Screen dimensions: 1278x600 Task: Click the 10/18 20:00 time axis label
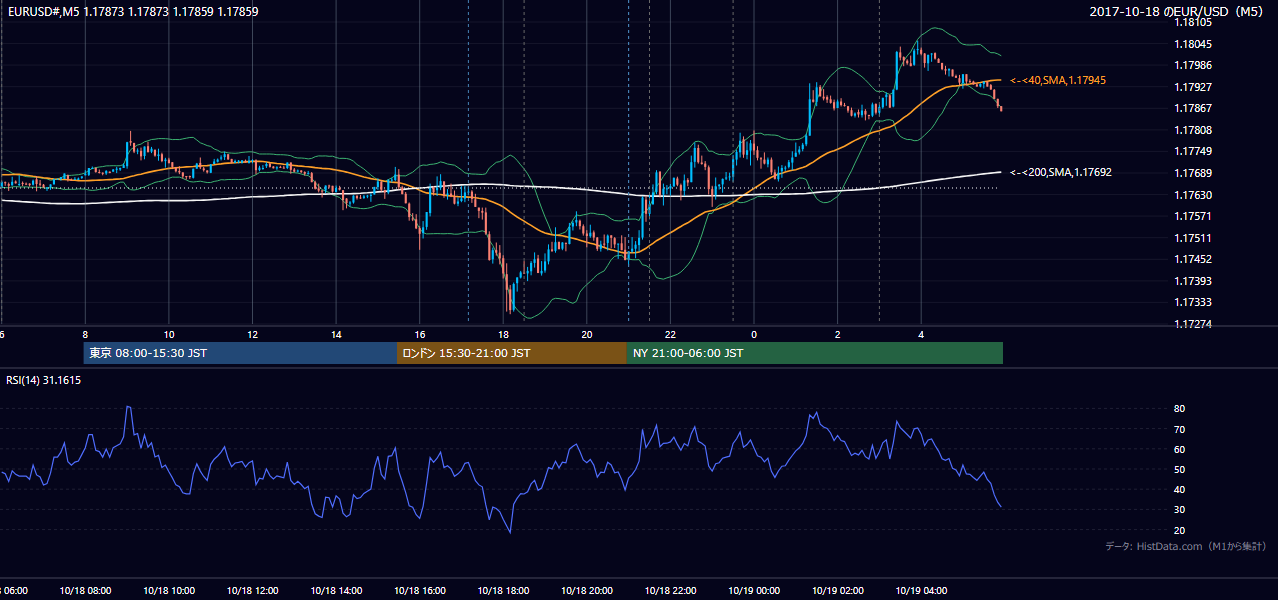[587, 591]
